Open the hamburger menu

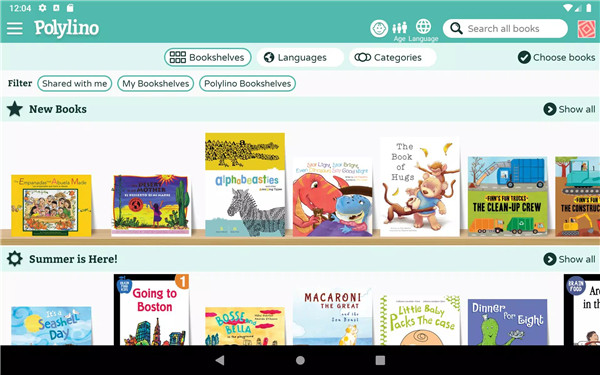click(x=15, y=28)
